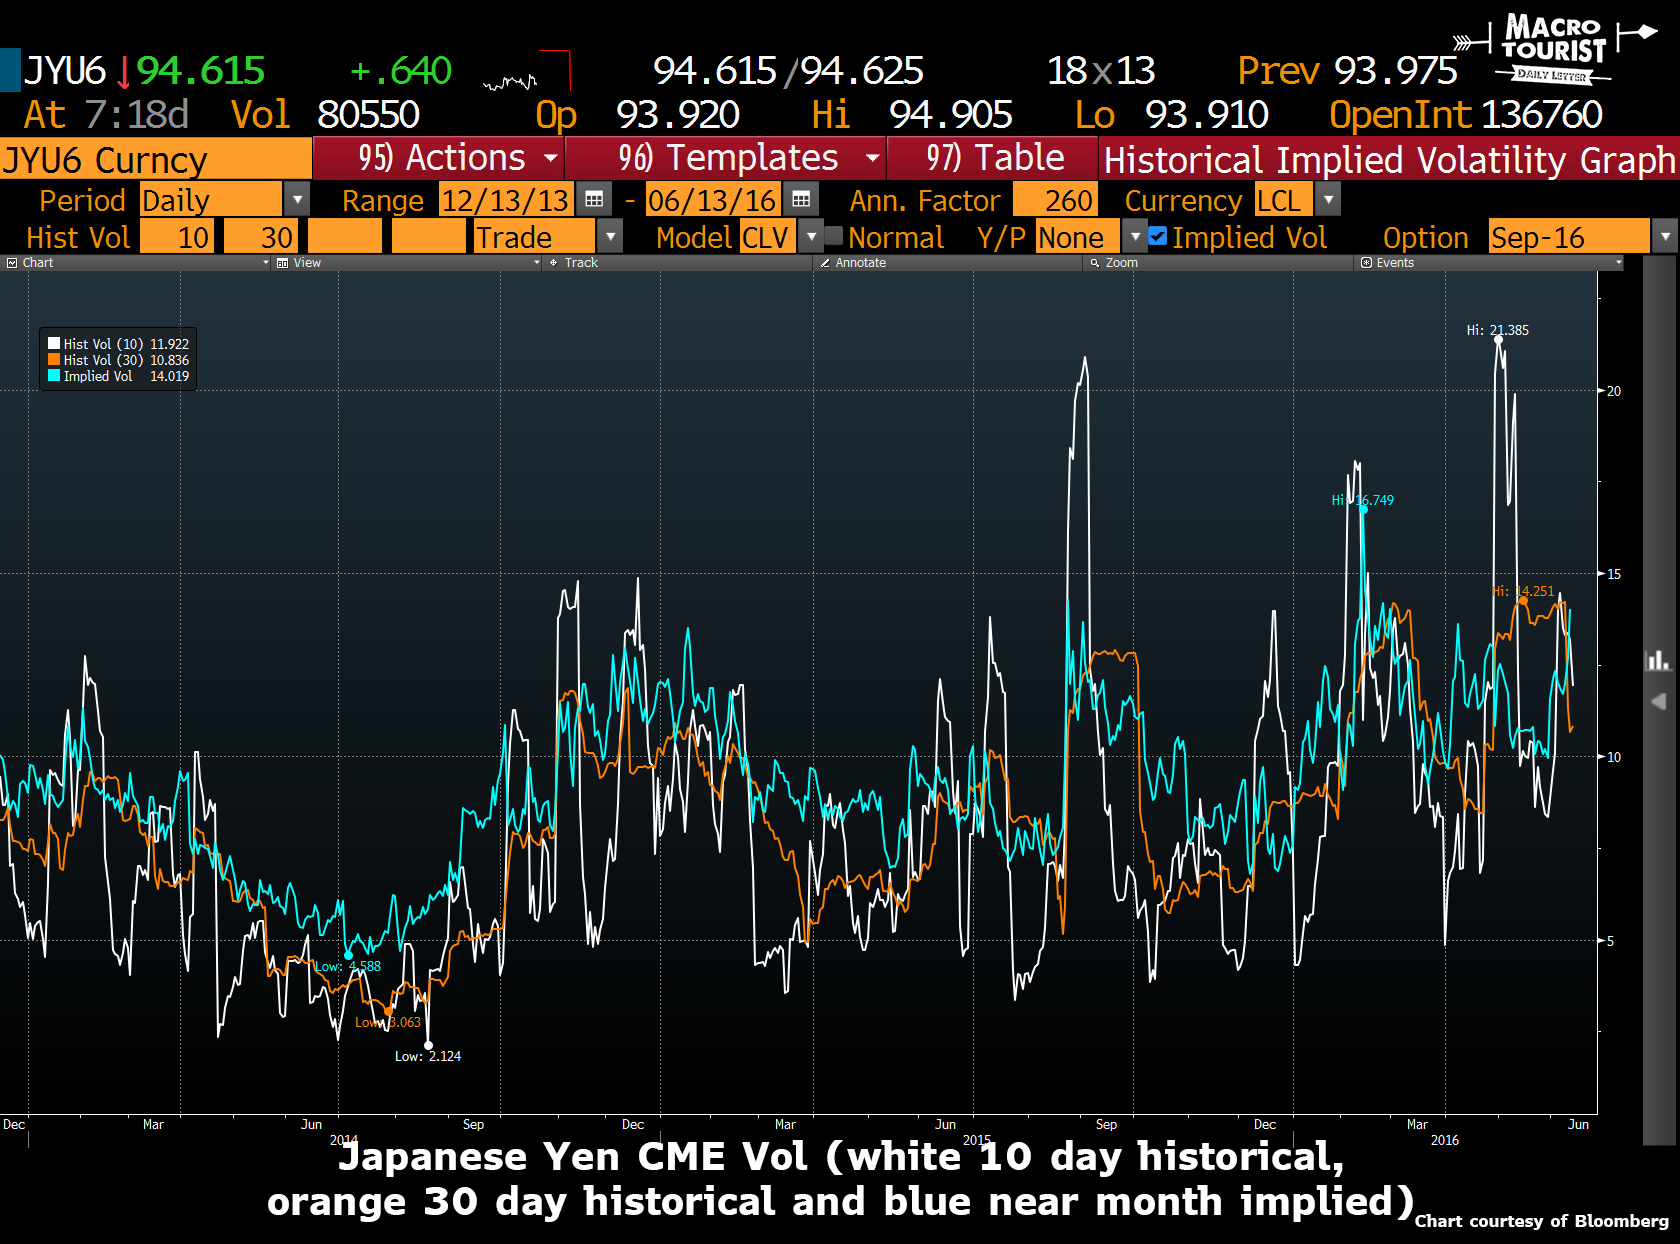Click the Low: 3.063 chart label
This screenshot has height=1244, width=1680.
(x=388, y=1022)
